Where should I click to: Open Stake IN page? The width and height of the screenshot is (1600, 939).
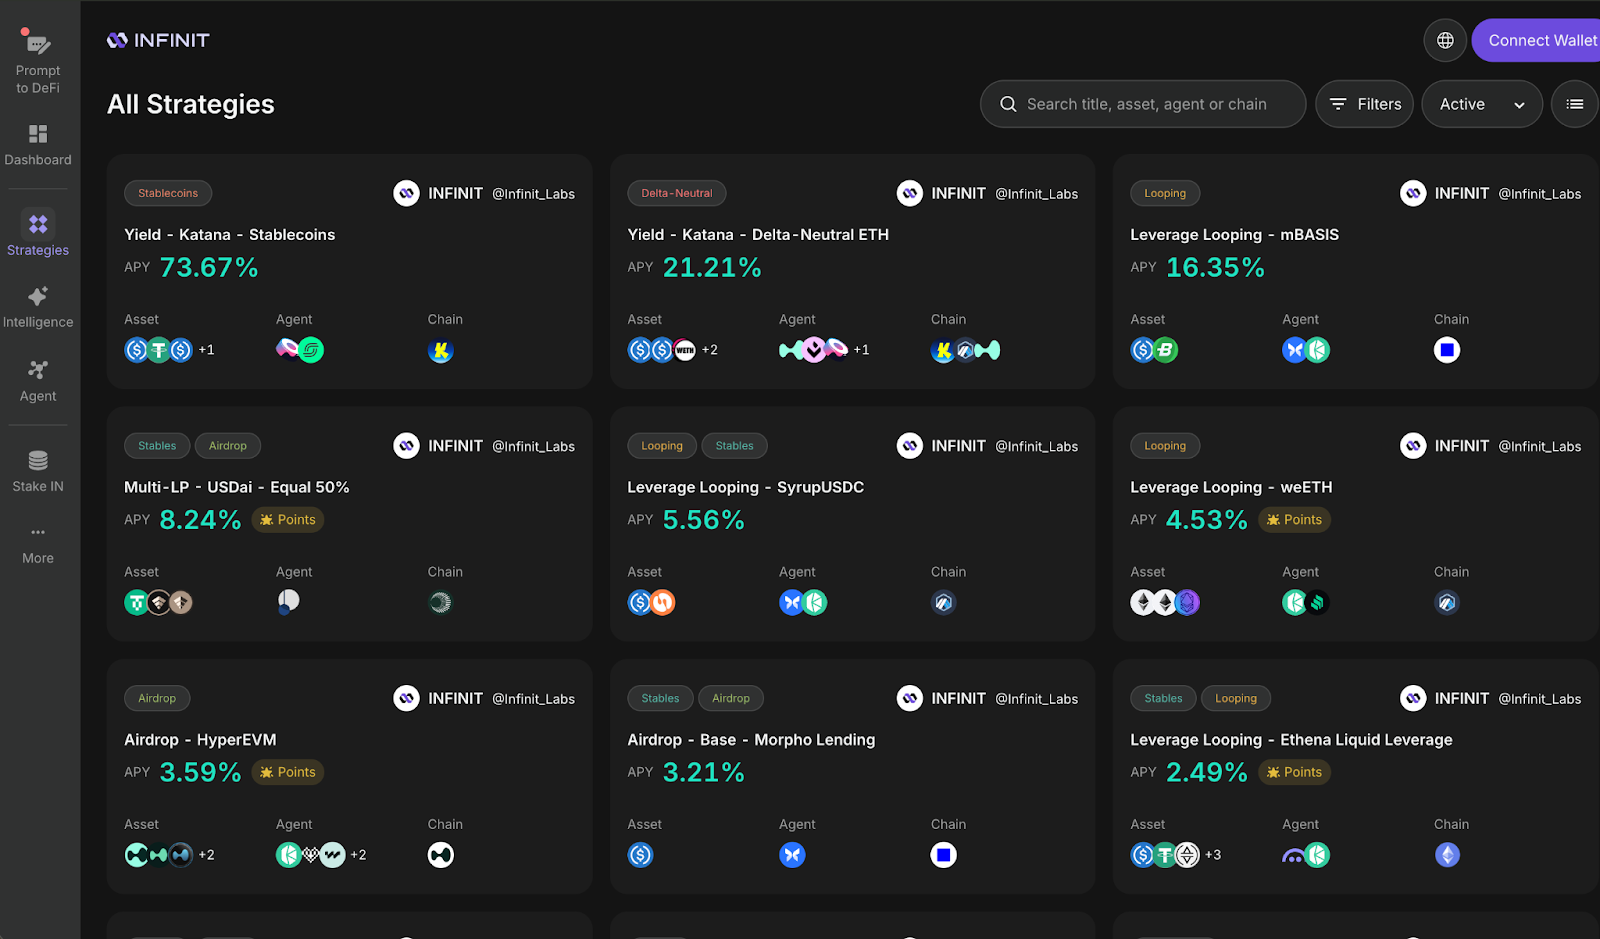[x=38, y=471]
